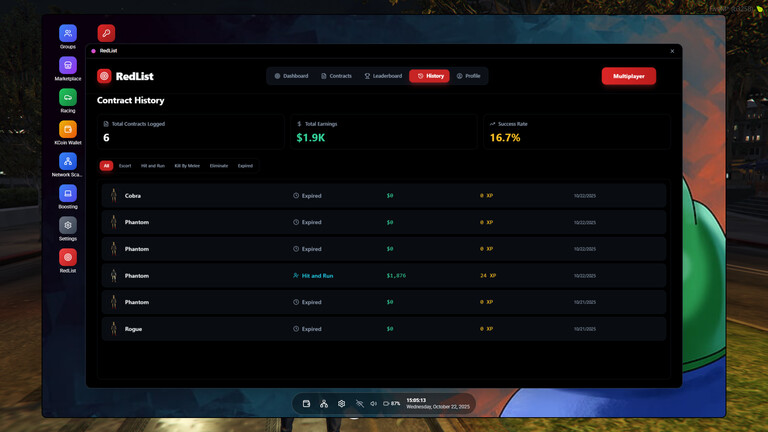Switch to the Dashboard tab

pos(291,76)
